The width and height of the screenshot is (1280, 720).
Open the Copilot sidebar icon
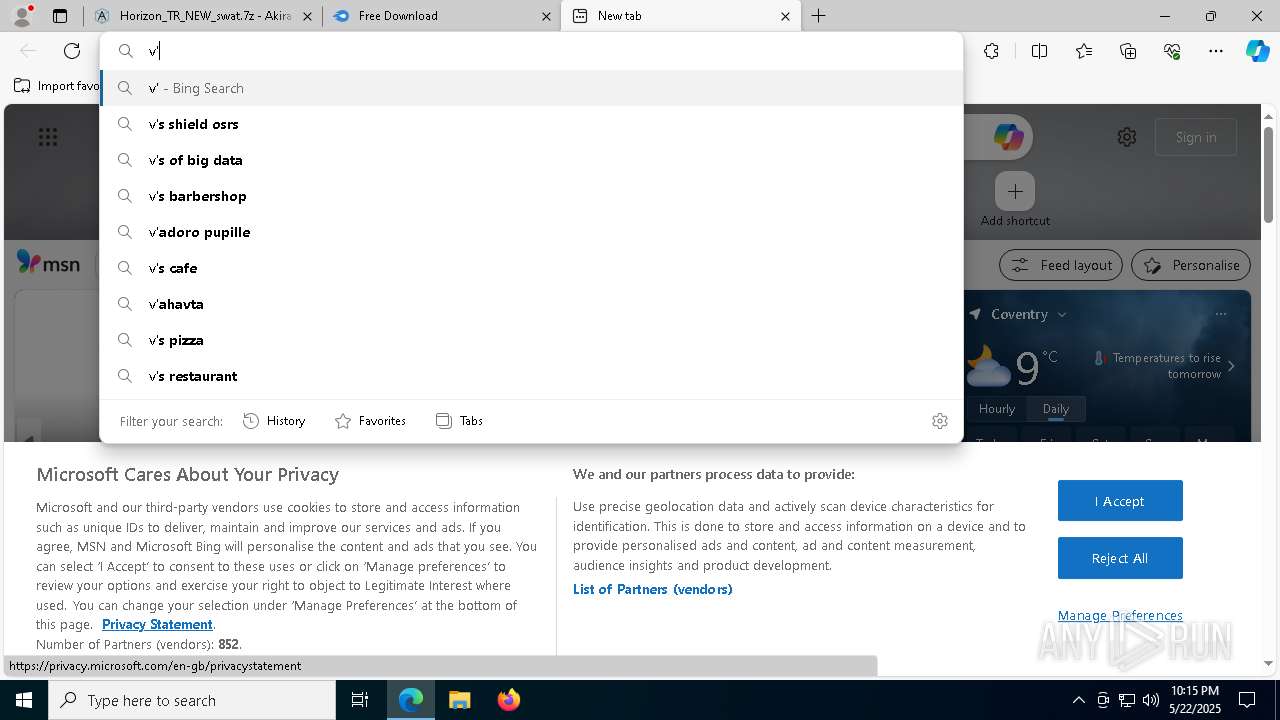1257,51
